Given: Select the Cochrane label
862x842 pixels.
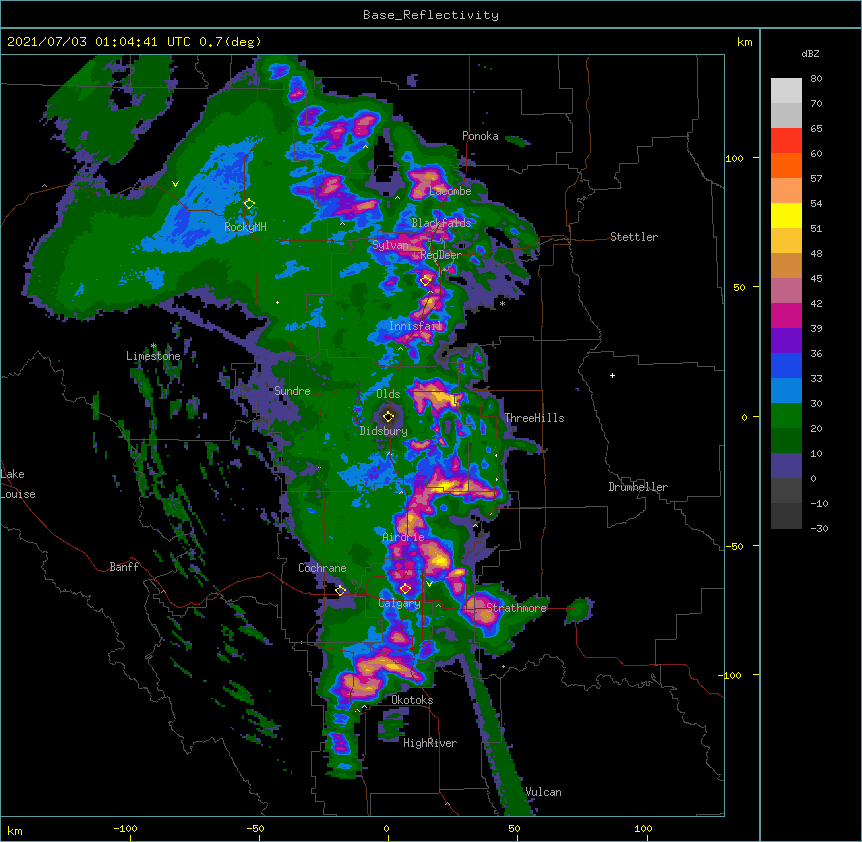Looking at the screenshot, I should [x=322, y=568].
